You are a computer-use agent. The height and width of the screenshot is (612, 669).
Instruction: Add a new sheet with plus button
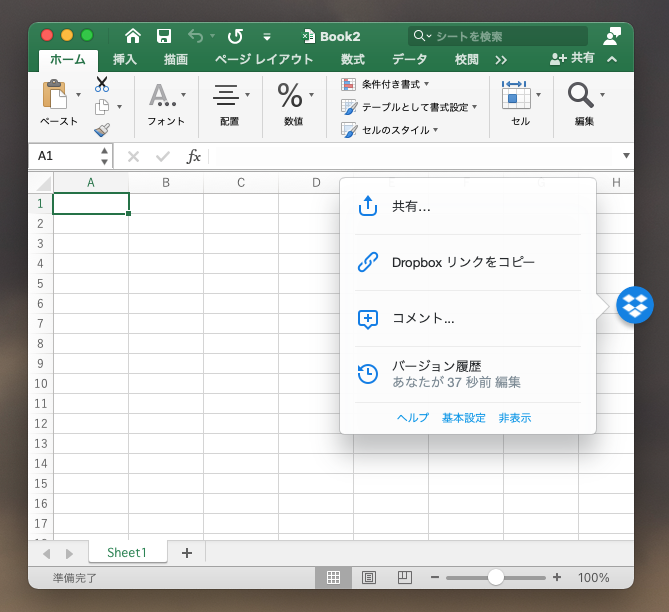(187, 553)
